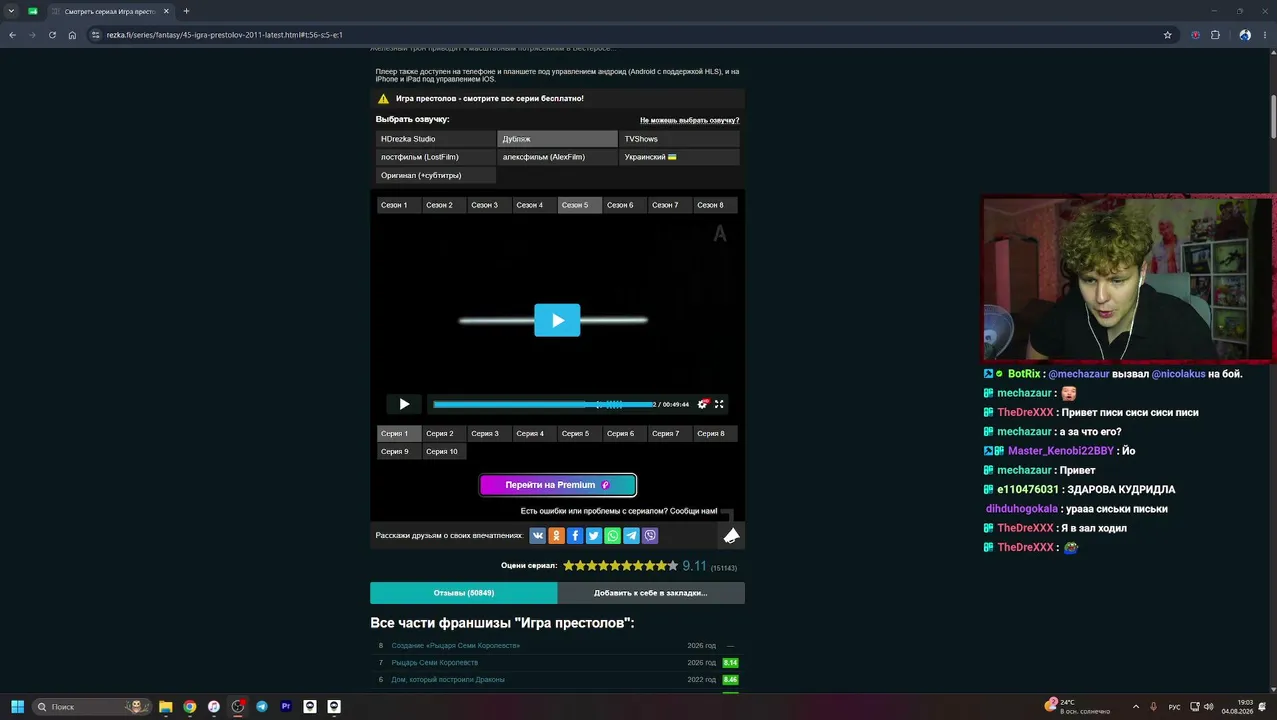Viewport: 1277px width, 720px height.
Task: Click the browser address bar URL
Action: (x=225, y=35)
